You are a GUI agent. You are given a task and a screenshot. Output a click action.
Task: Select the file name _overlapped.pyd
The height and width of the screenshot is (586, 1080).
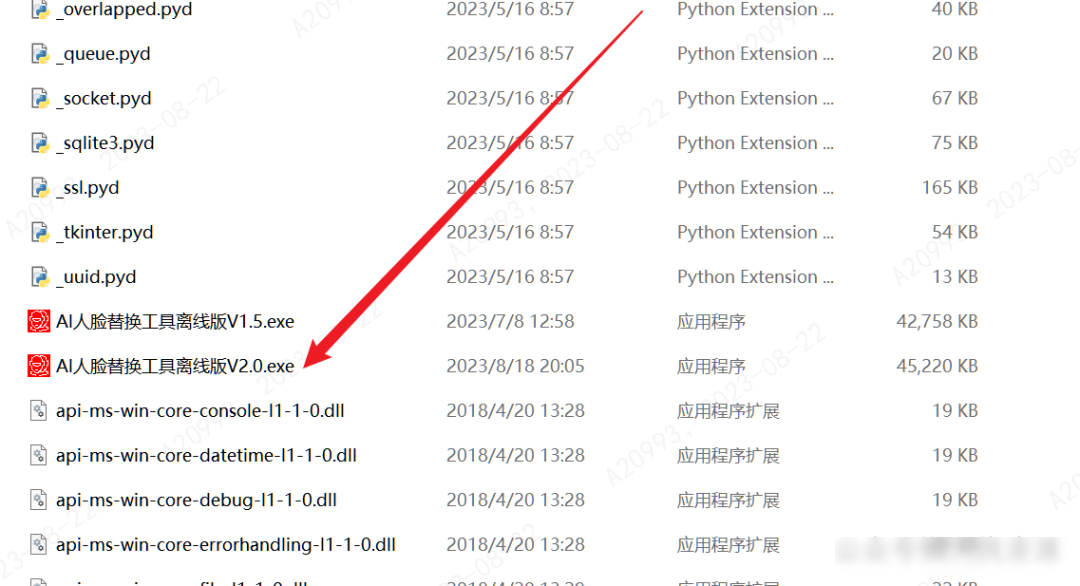tap(124, 10)
